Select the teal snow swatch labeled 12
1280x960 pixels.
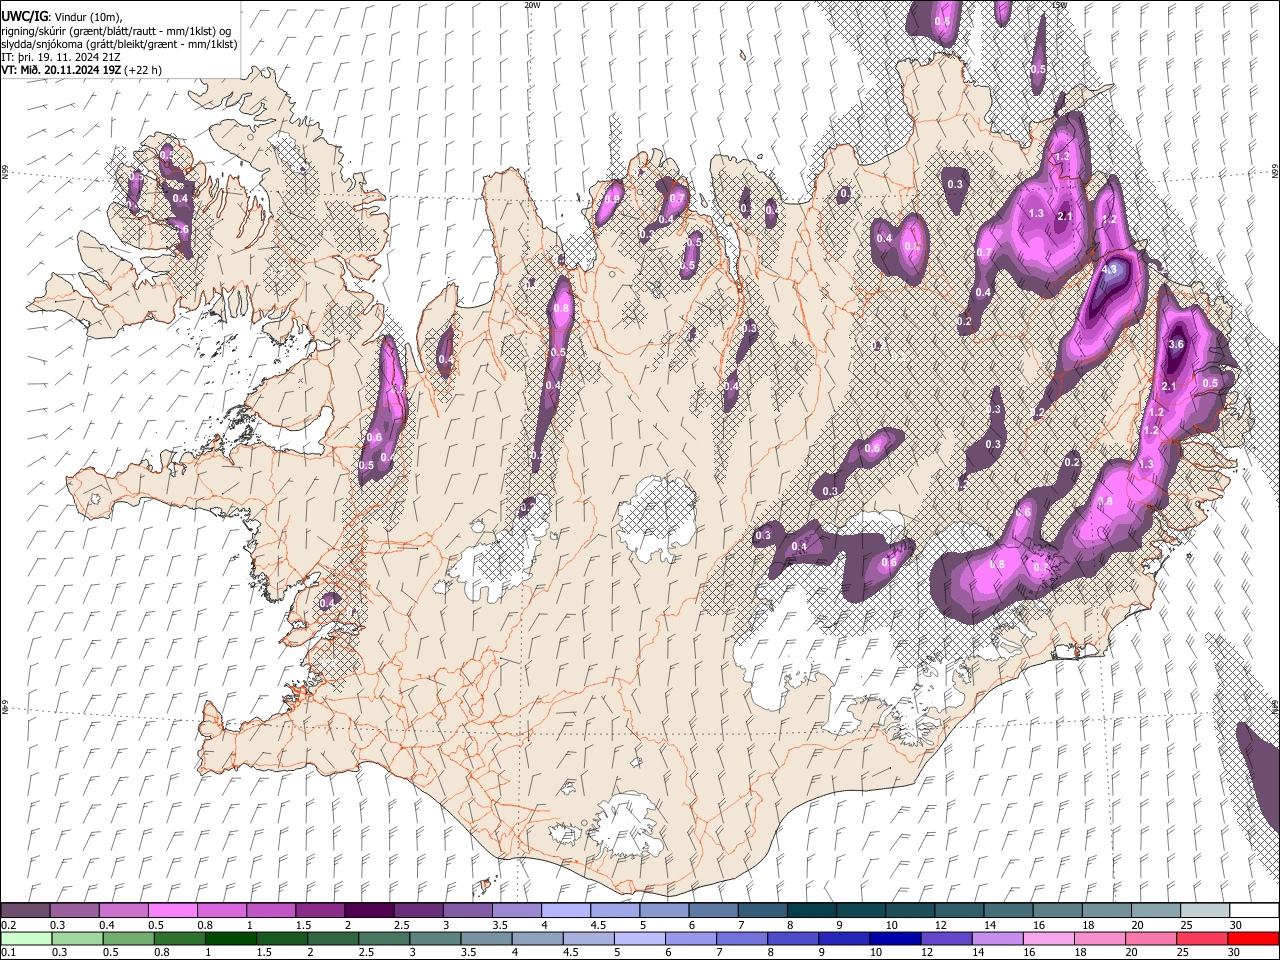(959, 911)
